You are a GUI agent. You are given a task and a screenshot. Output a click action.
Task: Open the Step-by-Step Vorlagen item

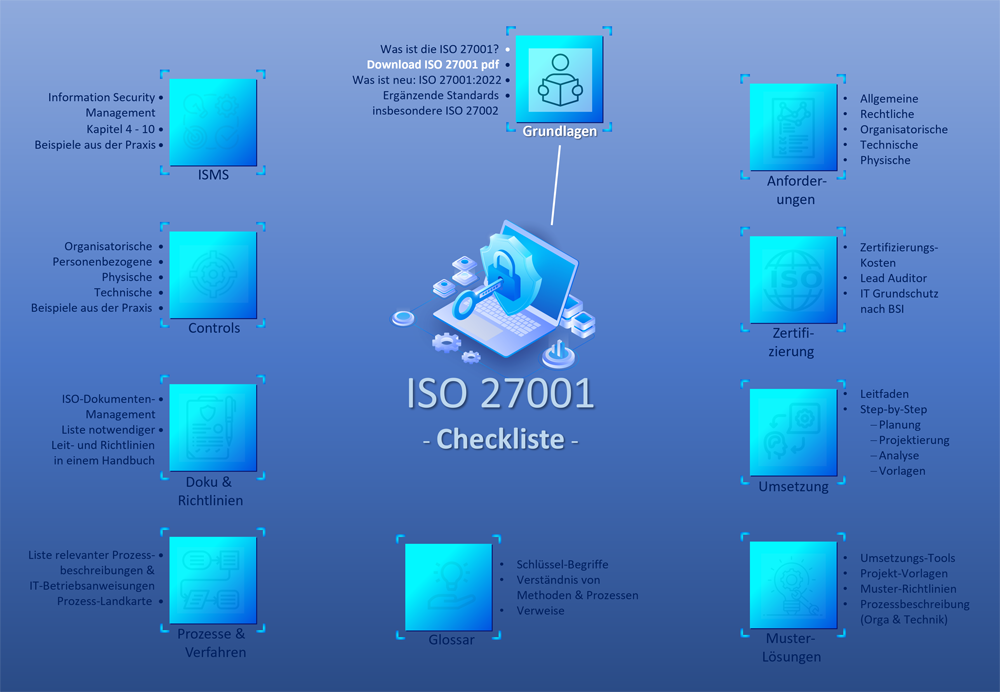coord(901,470)
